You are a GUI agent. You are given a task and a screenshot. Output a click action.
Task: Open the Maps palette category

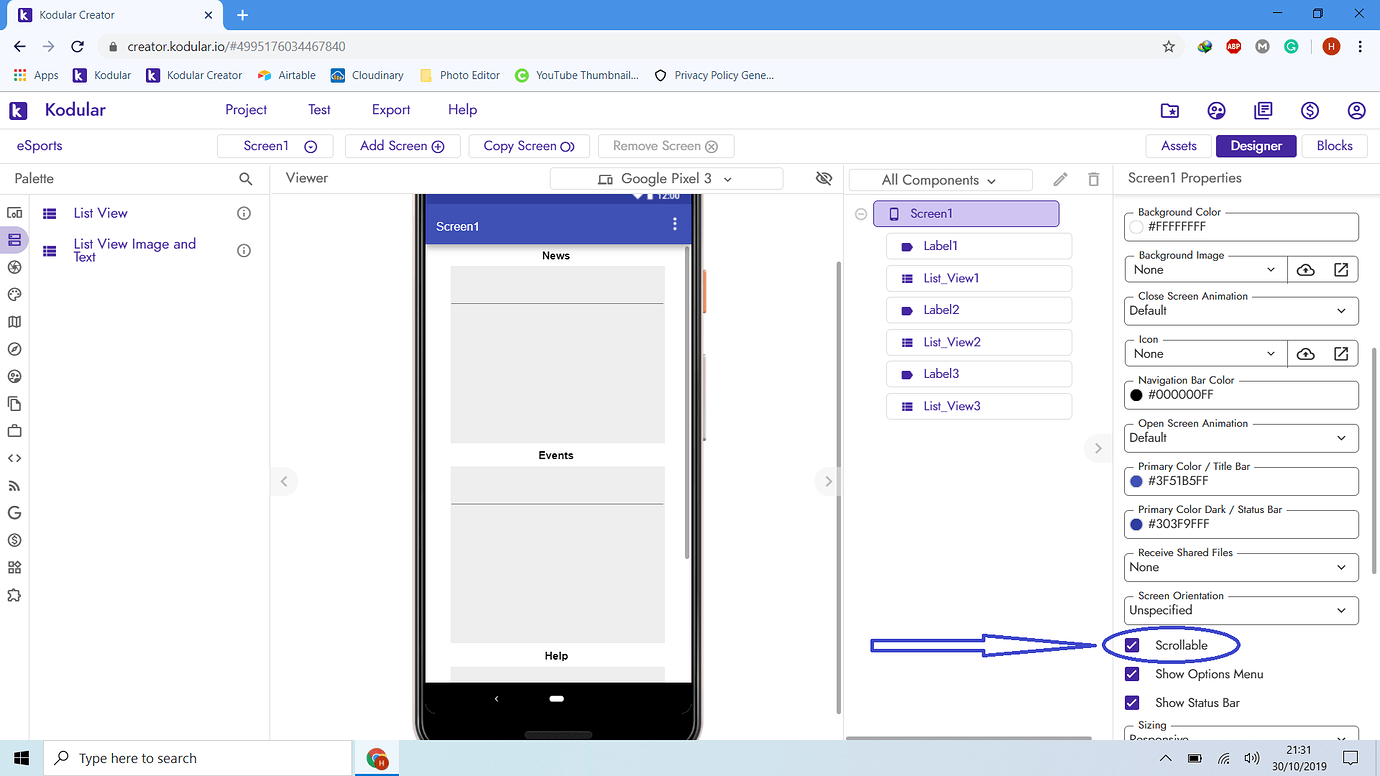pos(14,321)
